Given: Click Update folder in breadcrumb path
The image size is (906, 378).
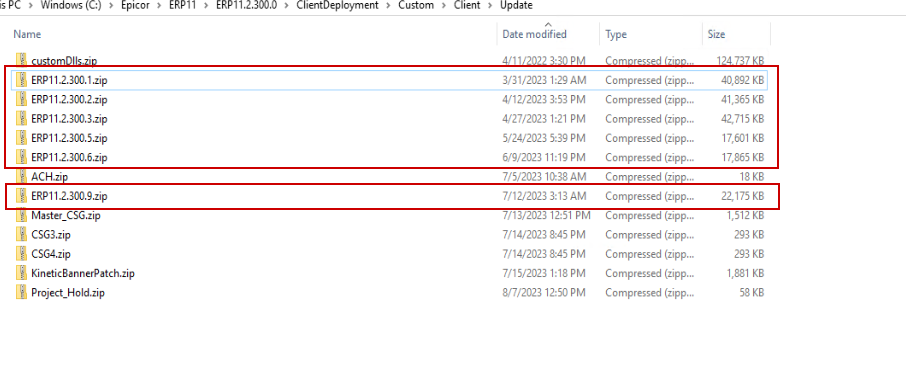Looking at the screenshot, I should pos(517,5).
